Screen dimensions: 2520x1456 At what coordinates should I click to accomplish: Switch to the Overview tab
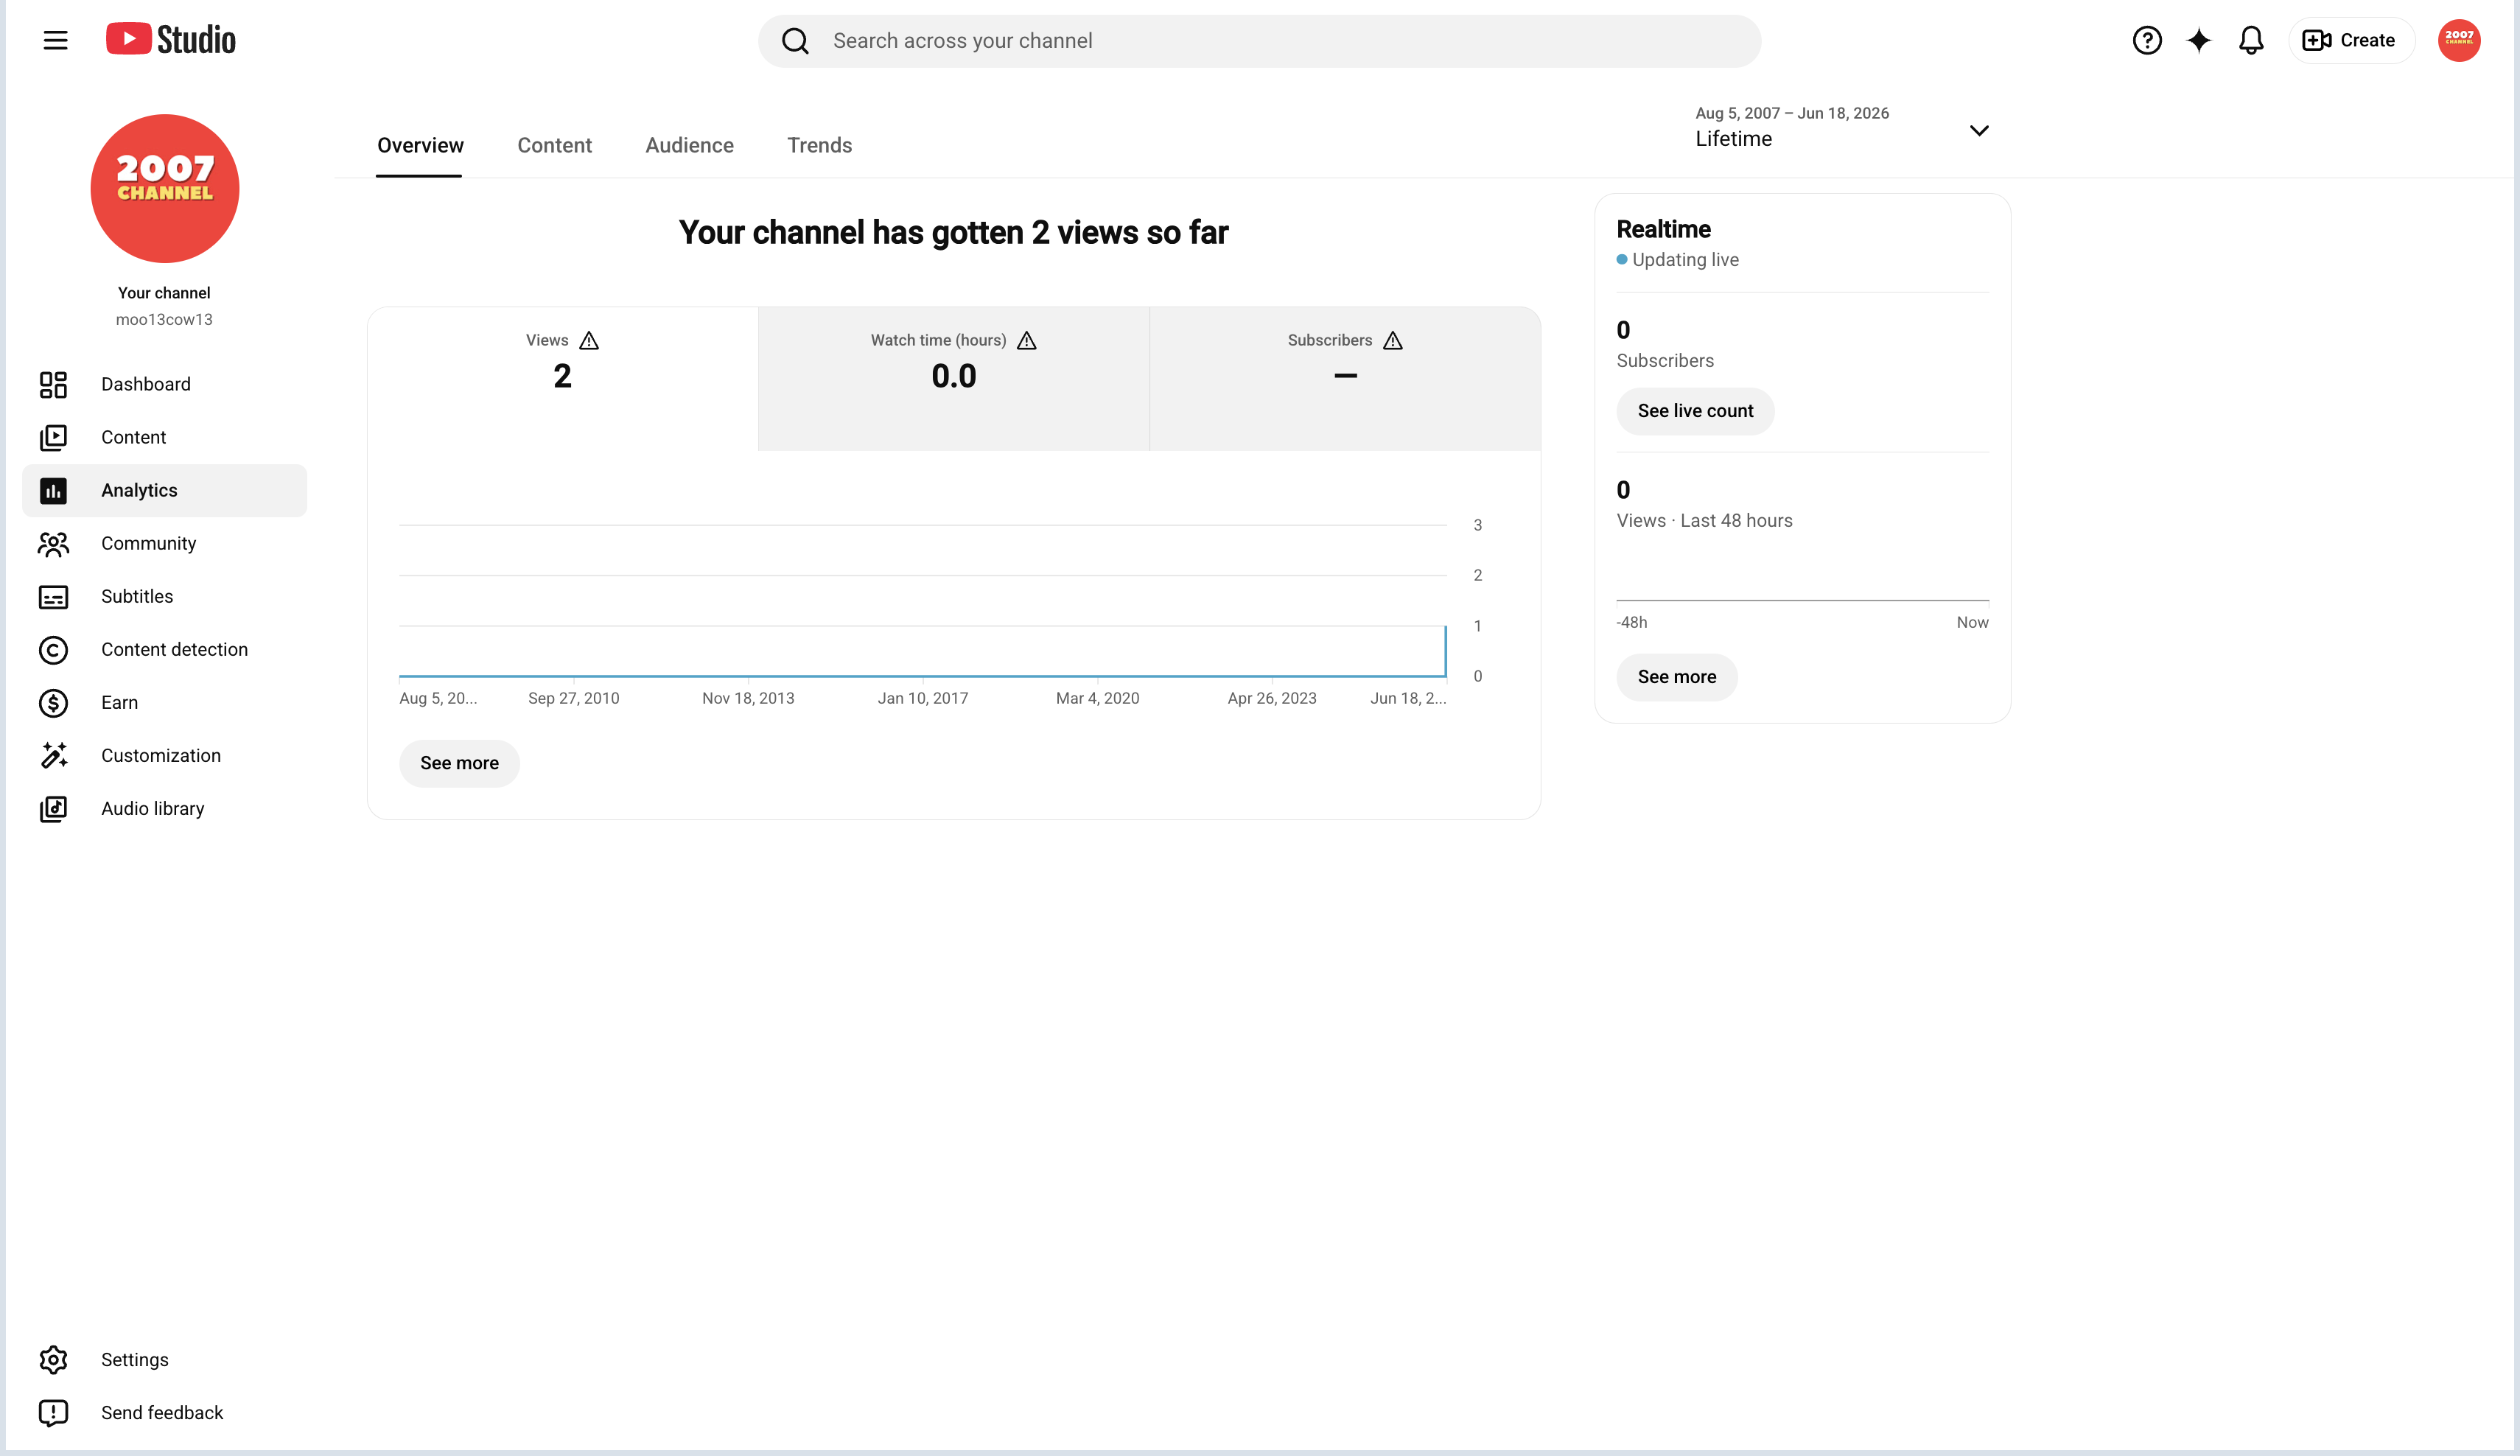click(x=420, y=145)
